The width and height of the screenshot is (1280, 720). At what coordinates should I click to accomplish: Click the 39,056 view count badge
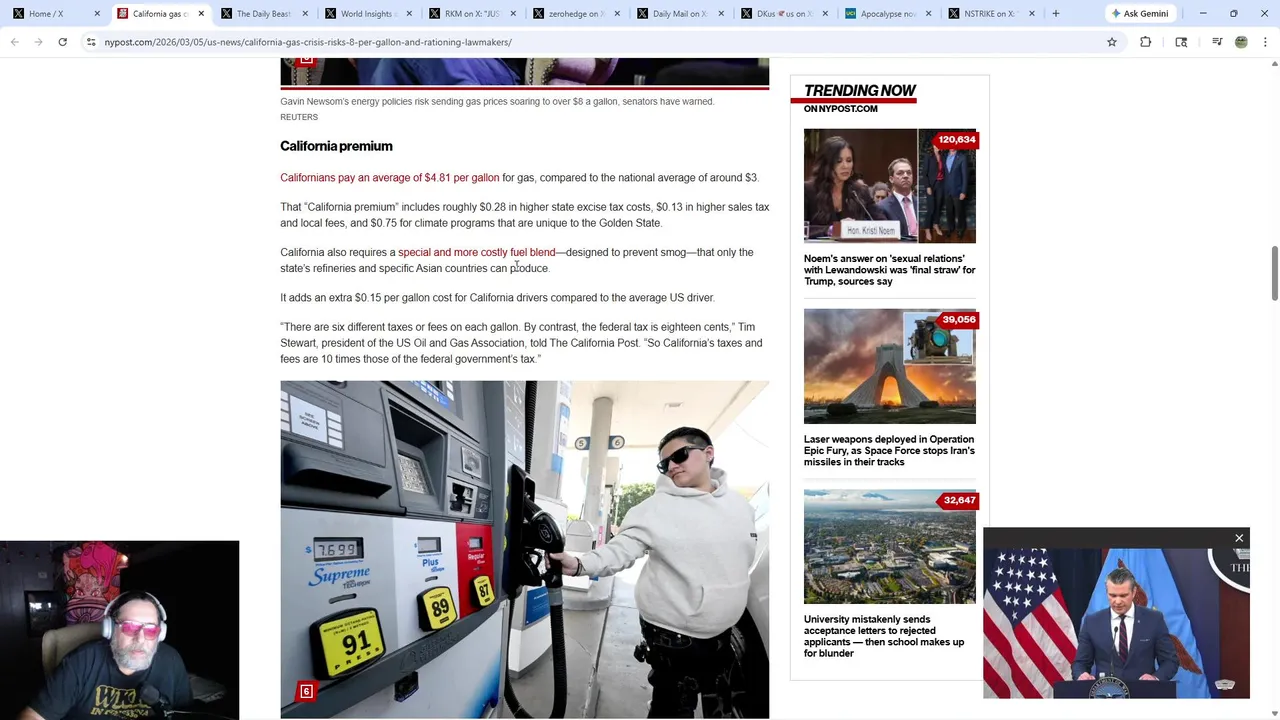(956, 320)
